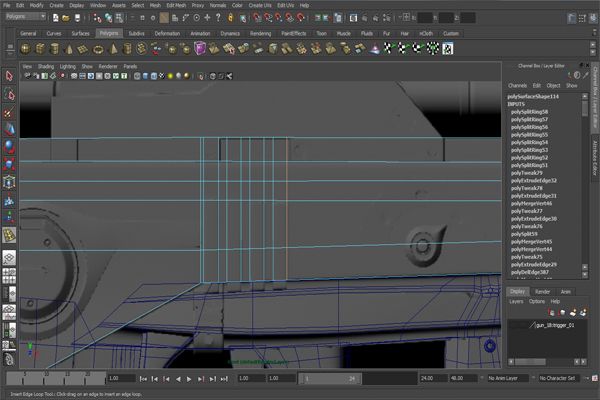The height and width of the screenshot is (400, 600).
Task: Toggle textured display checkered sphere icon
Action: pyautogui.click(x=162, y=76)
